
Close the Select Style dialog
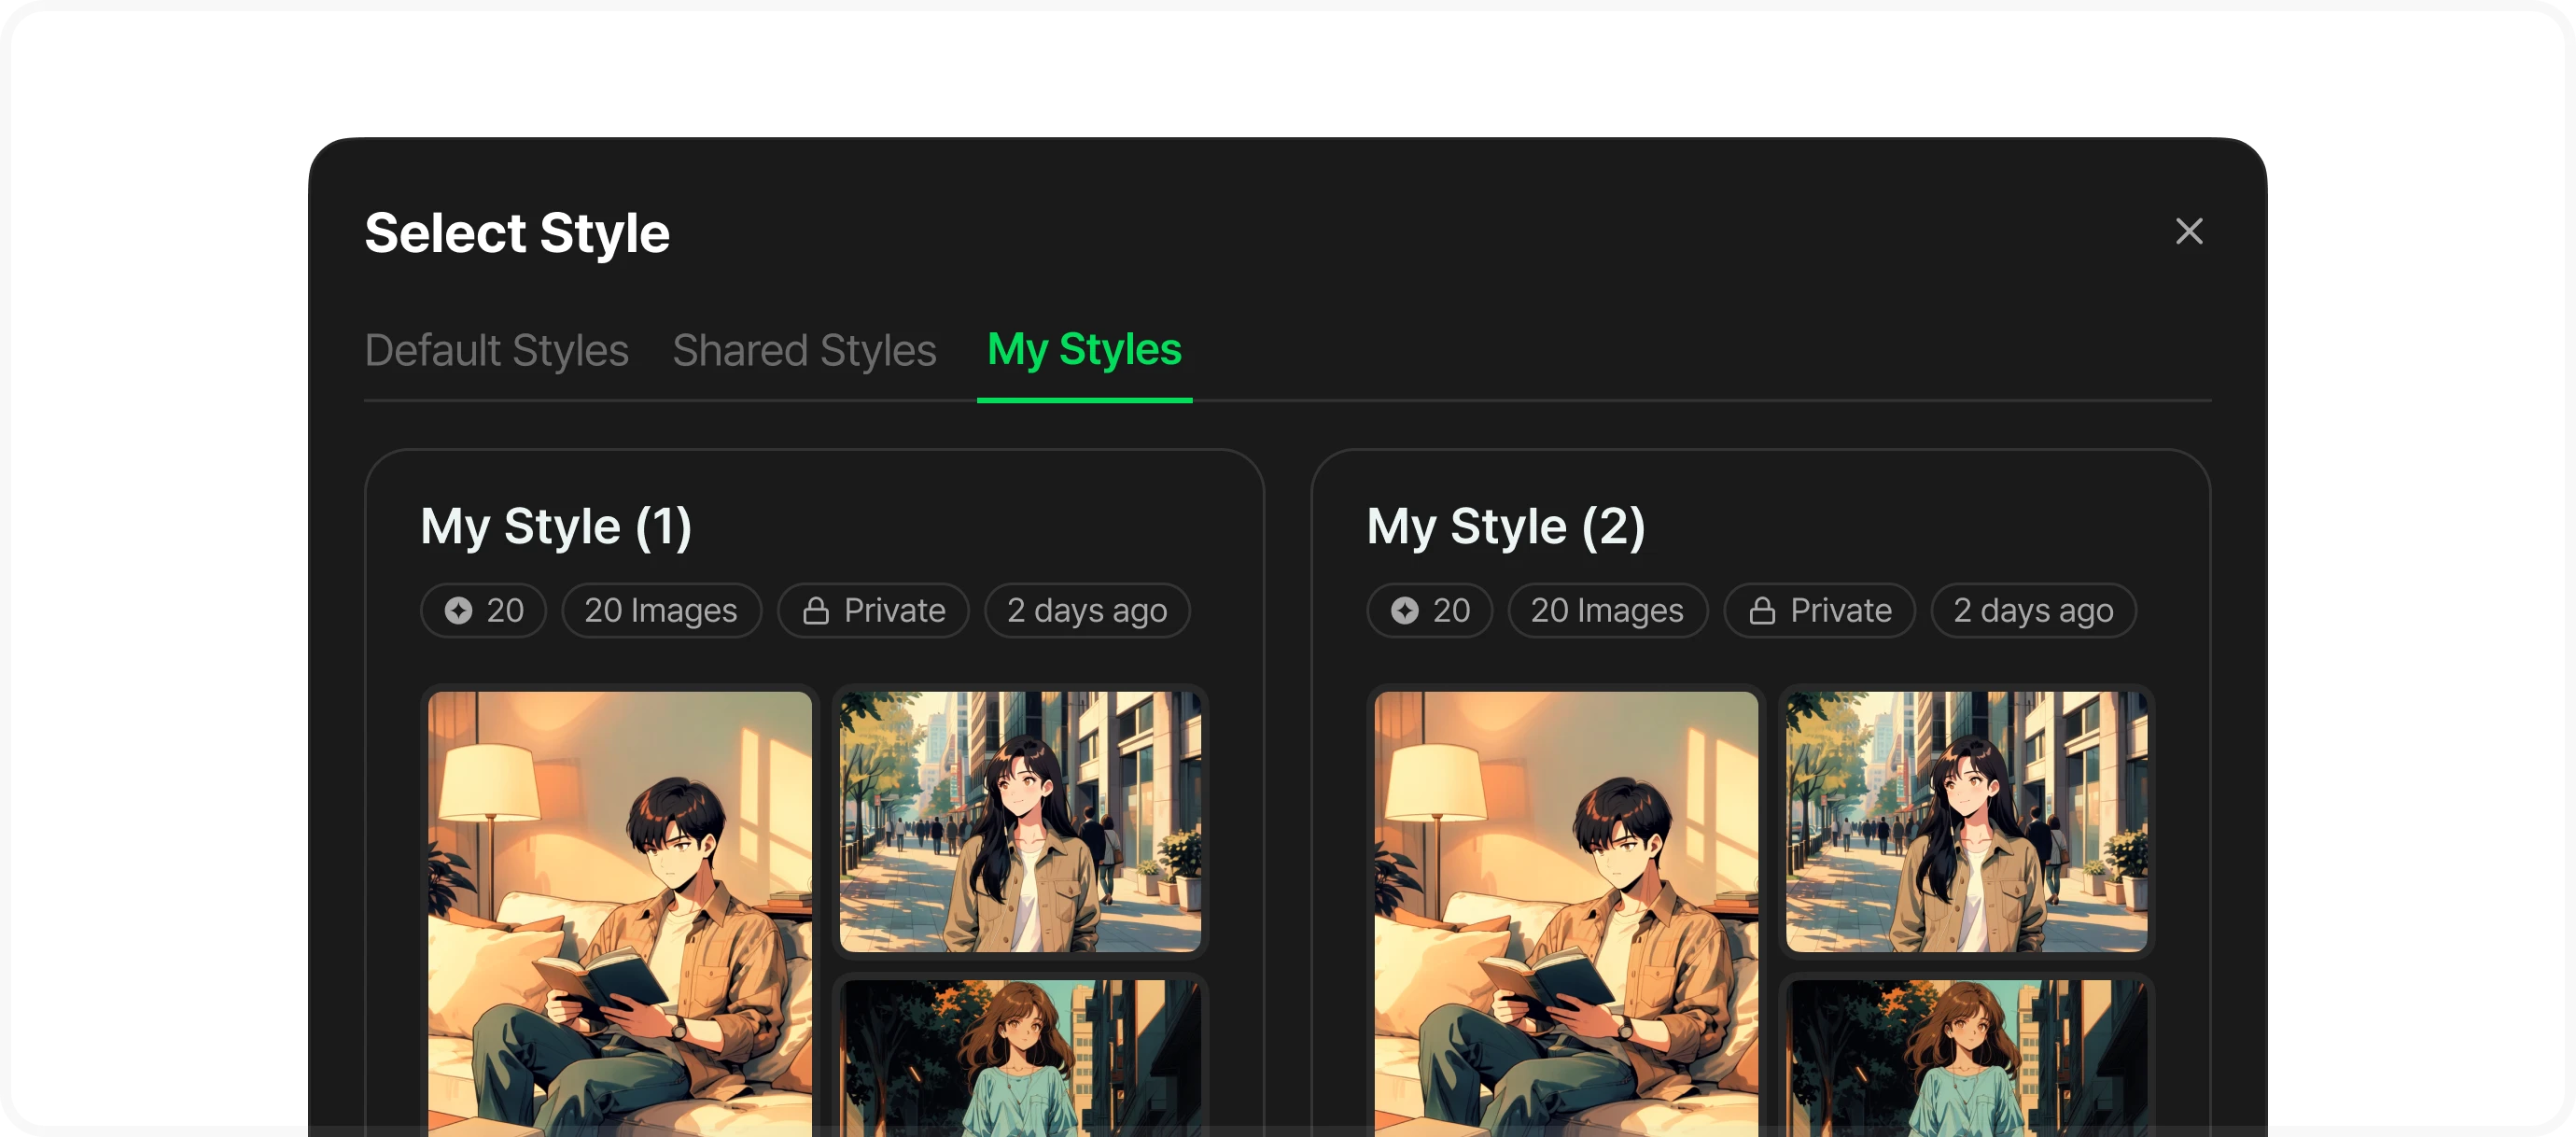(2188, 231)
